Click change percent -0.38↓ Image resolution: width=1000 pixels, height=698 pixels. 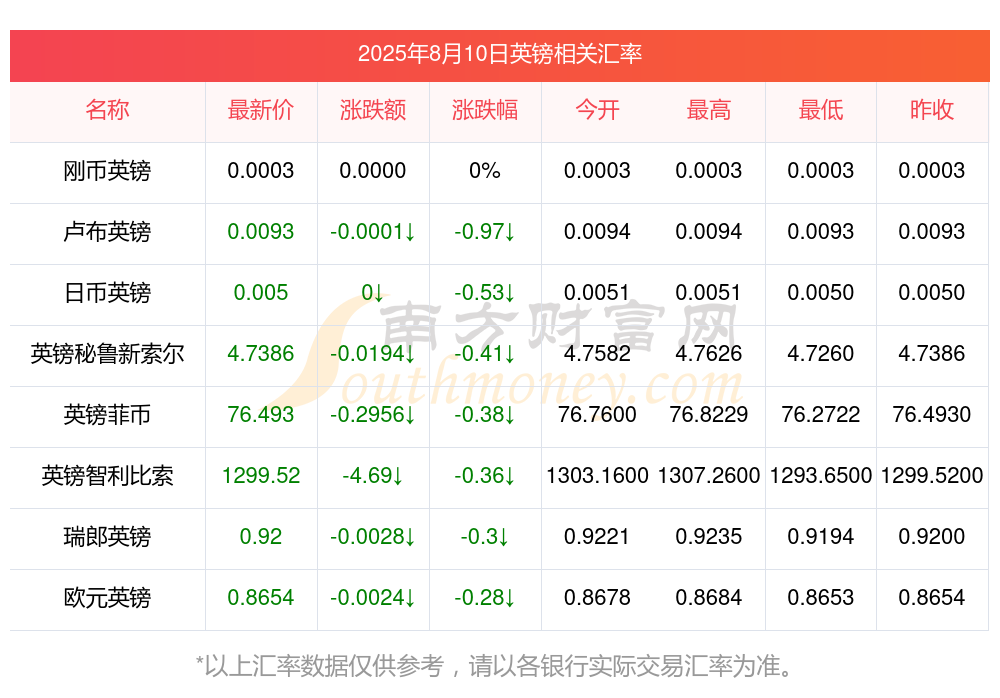tap(485, 415)
